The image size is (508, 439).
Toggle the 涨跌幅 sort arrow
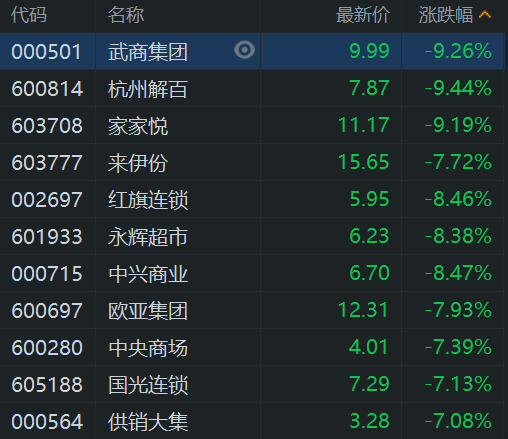[x=485, y=15]
